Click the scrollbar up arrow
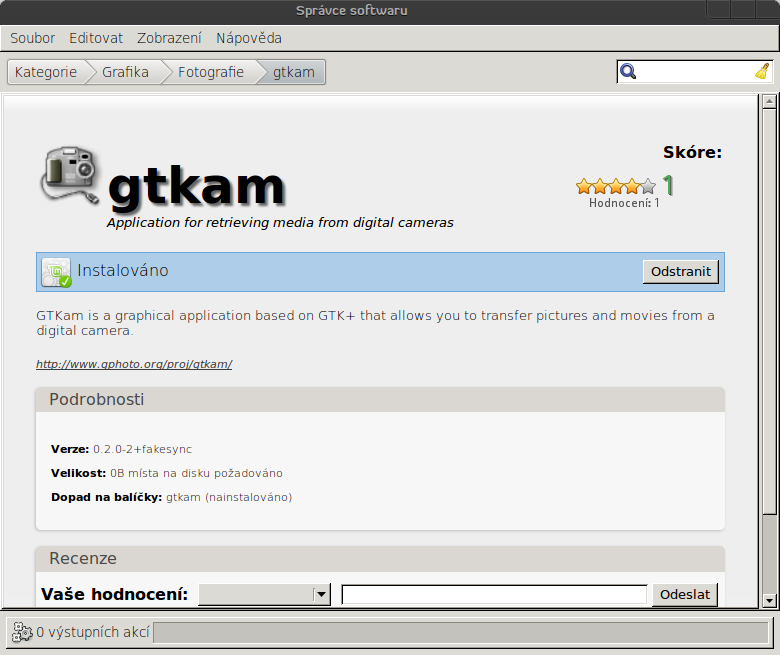The height and width of the screenshot is (655, 780). click(x=769, y=101)
